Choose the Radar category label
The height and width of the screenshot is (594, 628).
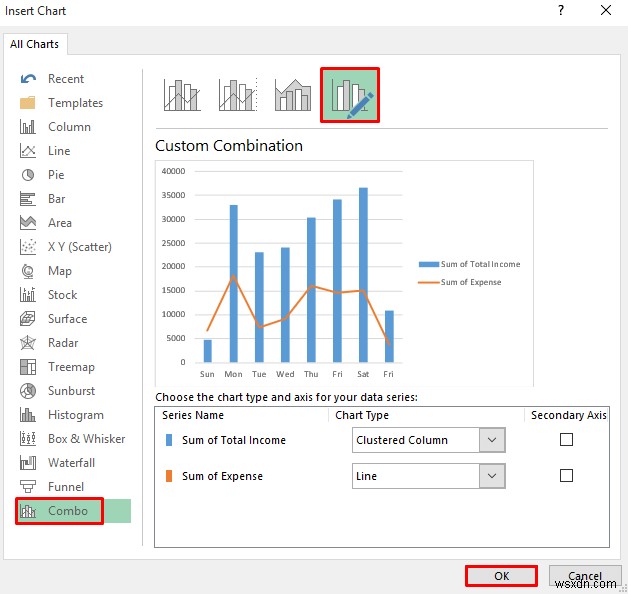point(63,343)
